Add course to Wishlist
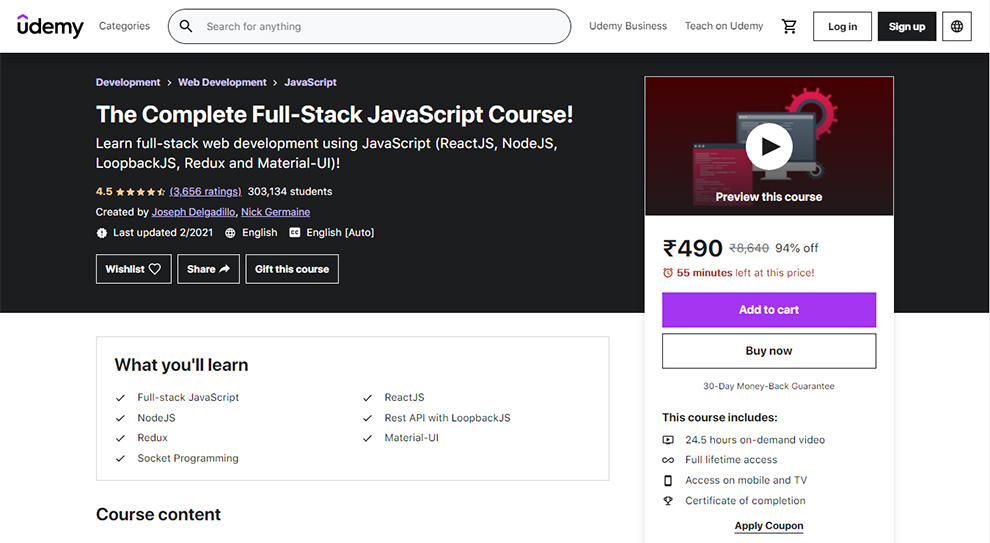This screenshot has height=543, width=990. (x=133, y=269)
